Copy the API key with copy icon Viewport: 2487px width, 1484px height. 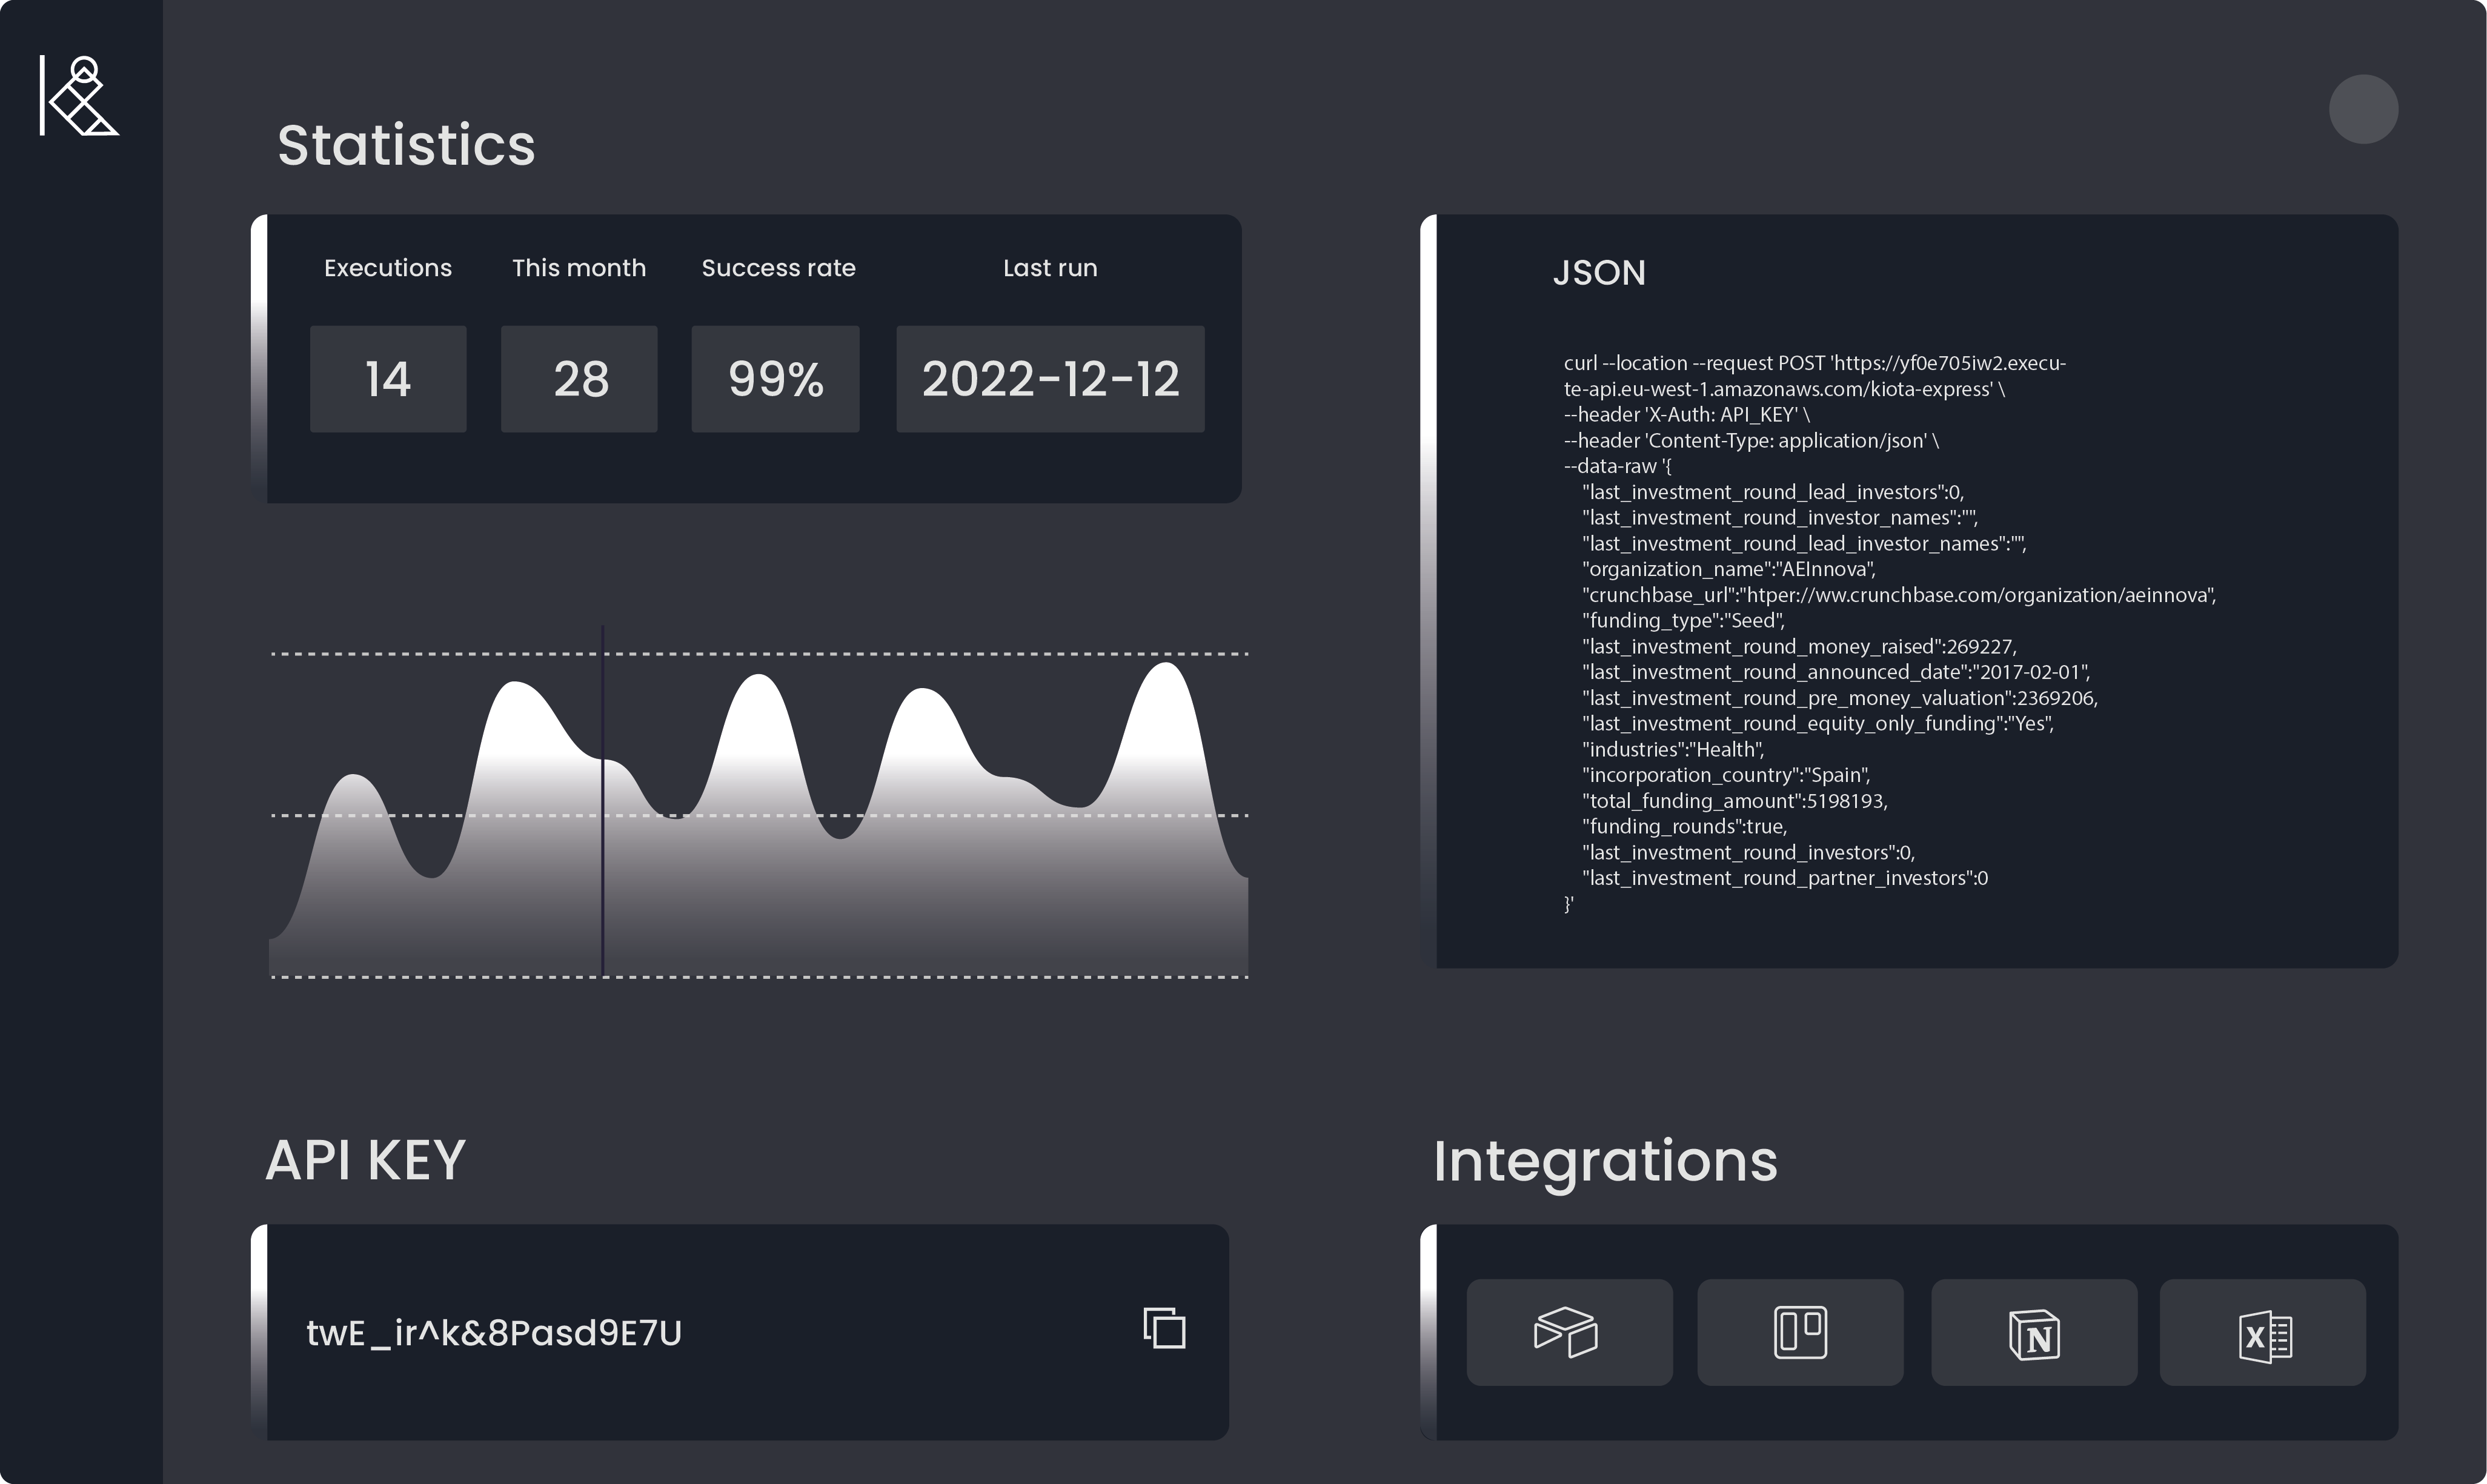click(x=1164, y=1328)
